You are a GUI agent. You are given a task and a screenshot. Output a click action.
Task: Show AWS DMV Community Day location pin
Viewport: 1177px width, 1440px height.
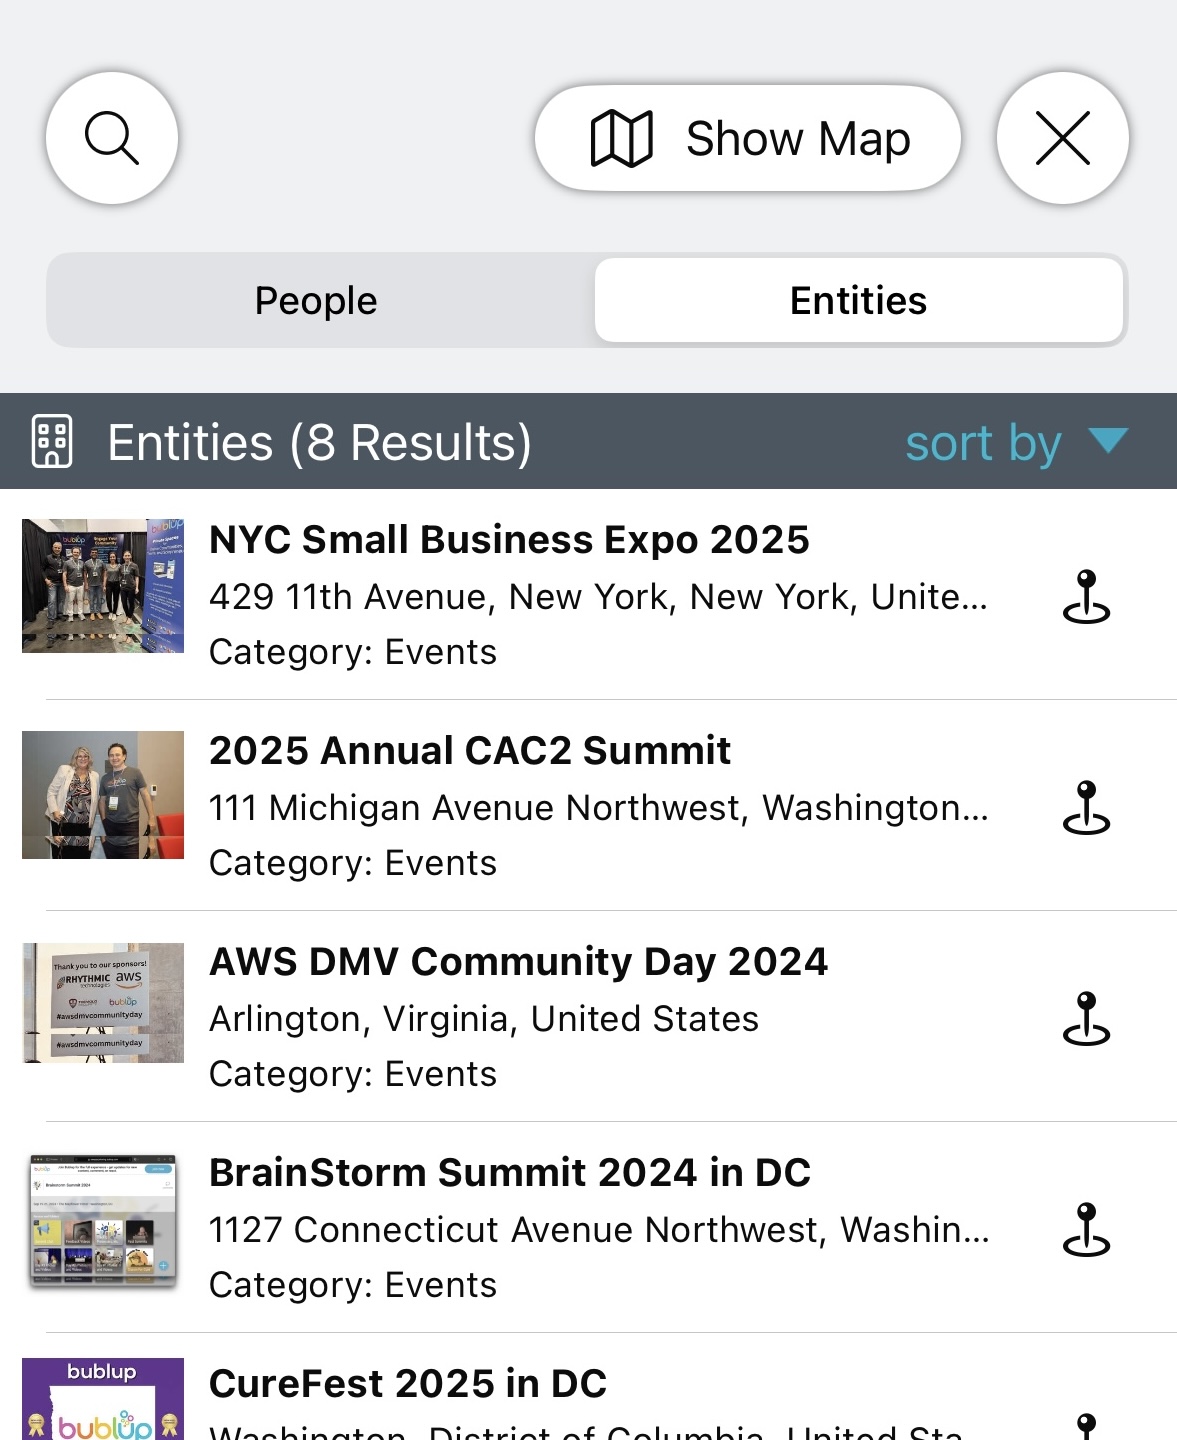(1086, 1019)
